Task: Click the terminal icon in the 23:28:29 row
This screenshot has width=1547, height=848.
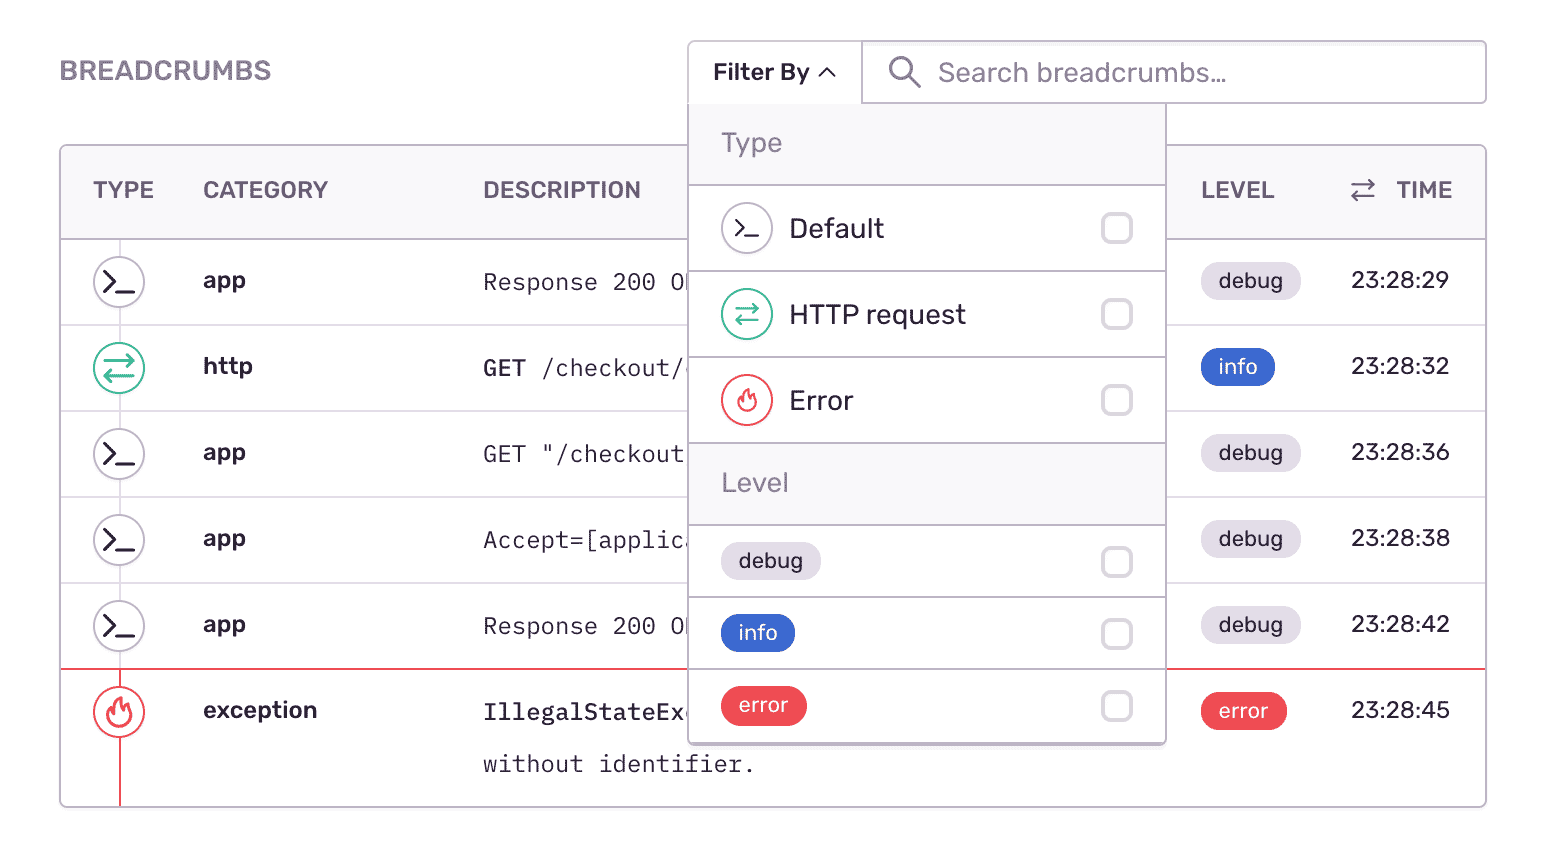Action: pyautogui.click(x=119, y=282)
